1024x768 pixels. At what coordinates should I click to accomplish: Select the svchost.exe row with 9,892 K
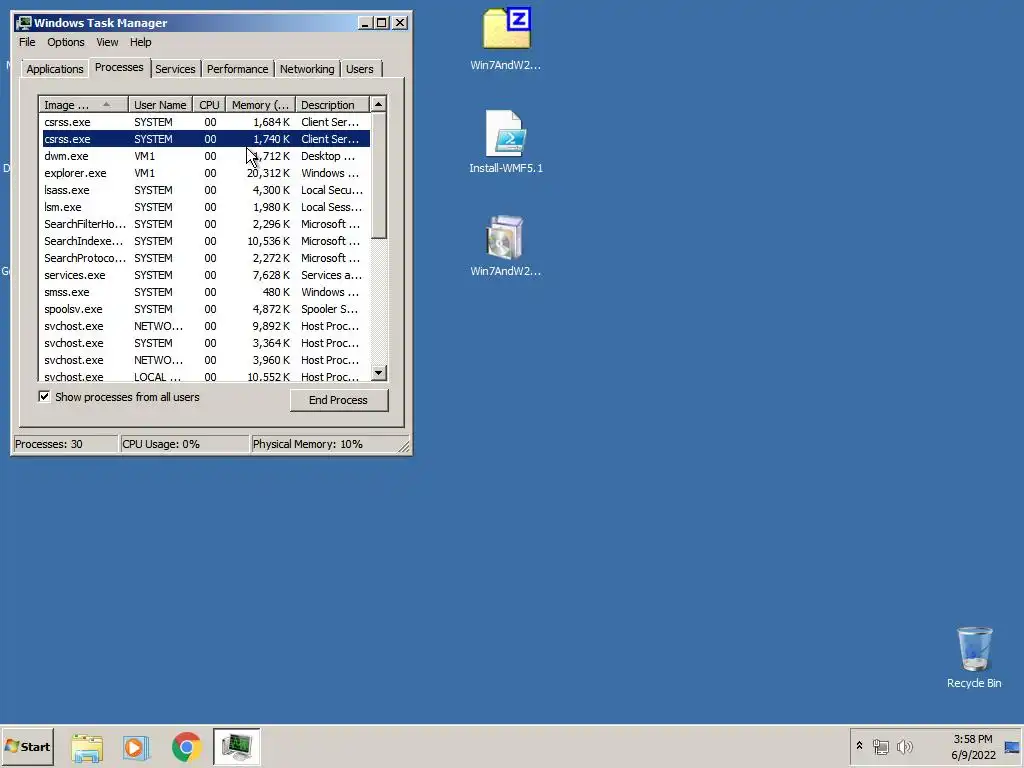point(204,326)
